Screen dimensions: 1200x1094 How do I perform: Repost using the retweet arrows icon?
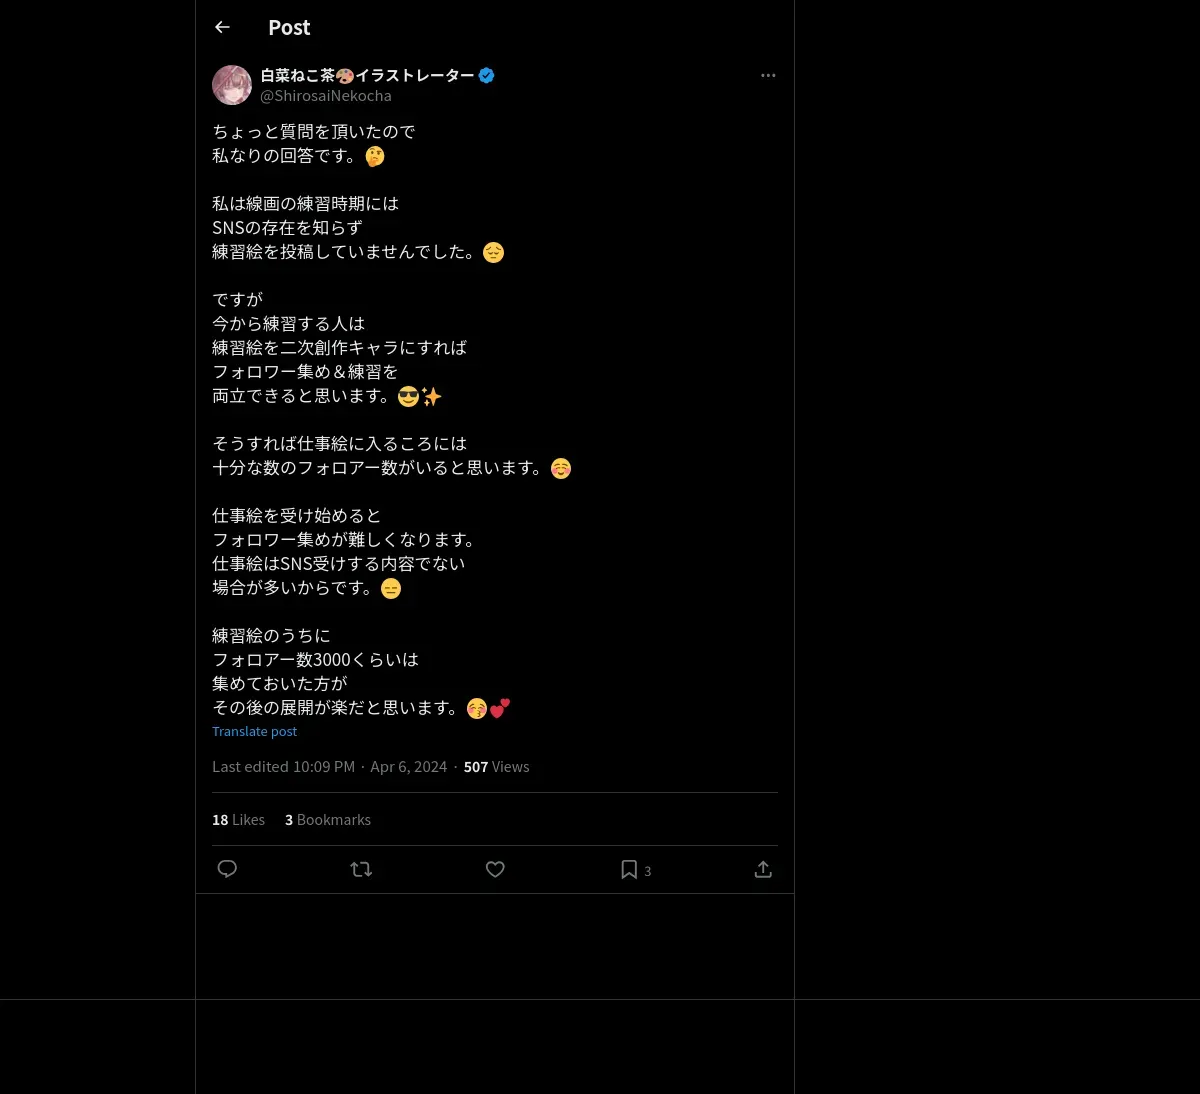tap(361, 869)
